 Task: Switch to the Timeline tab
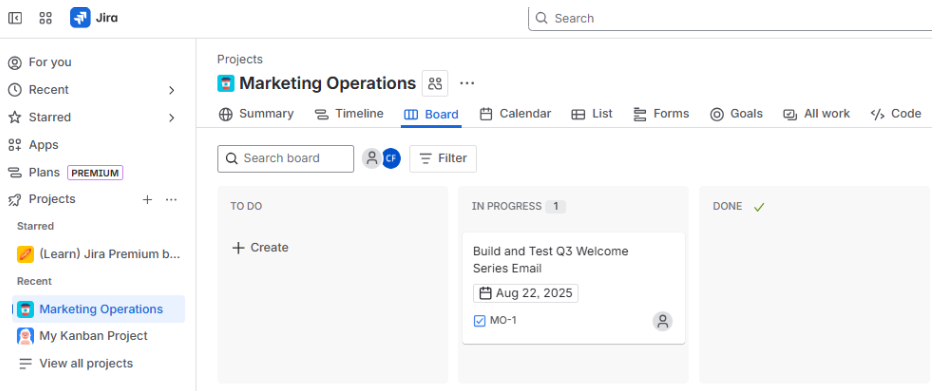[349, 114]
